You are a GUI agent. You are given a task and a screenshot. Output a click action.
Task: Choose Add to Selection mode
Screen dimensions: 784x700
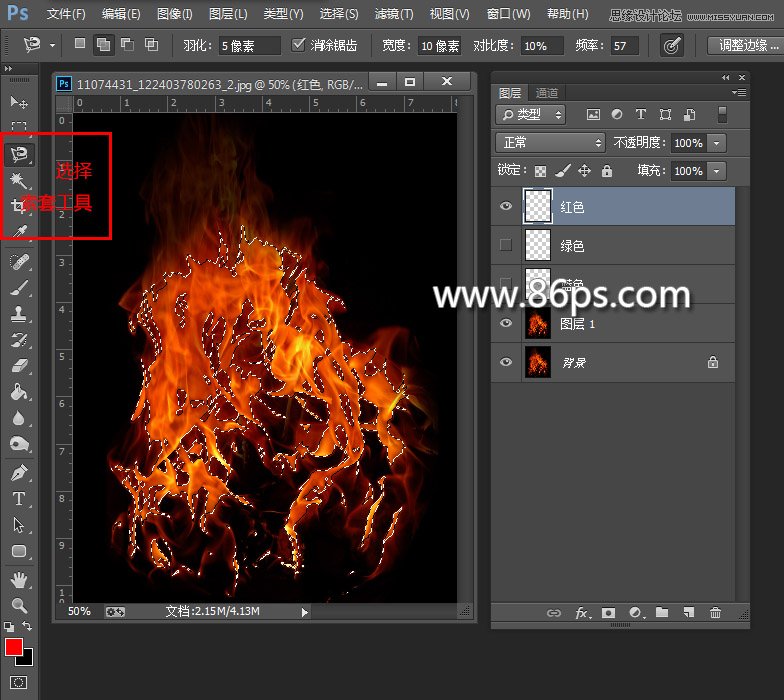[x=104, y=45]
